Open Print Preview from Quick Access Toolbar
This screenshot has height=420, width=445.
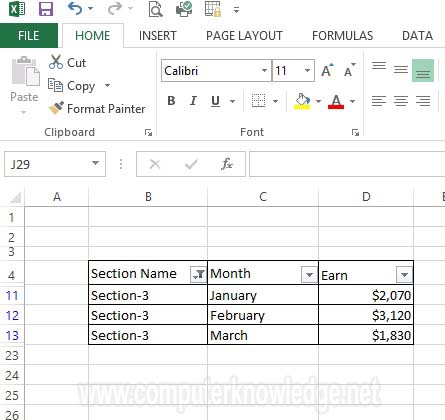click(x=155, y=9)
